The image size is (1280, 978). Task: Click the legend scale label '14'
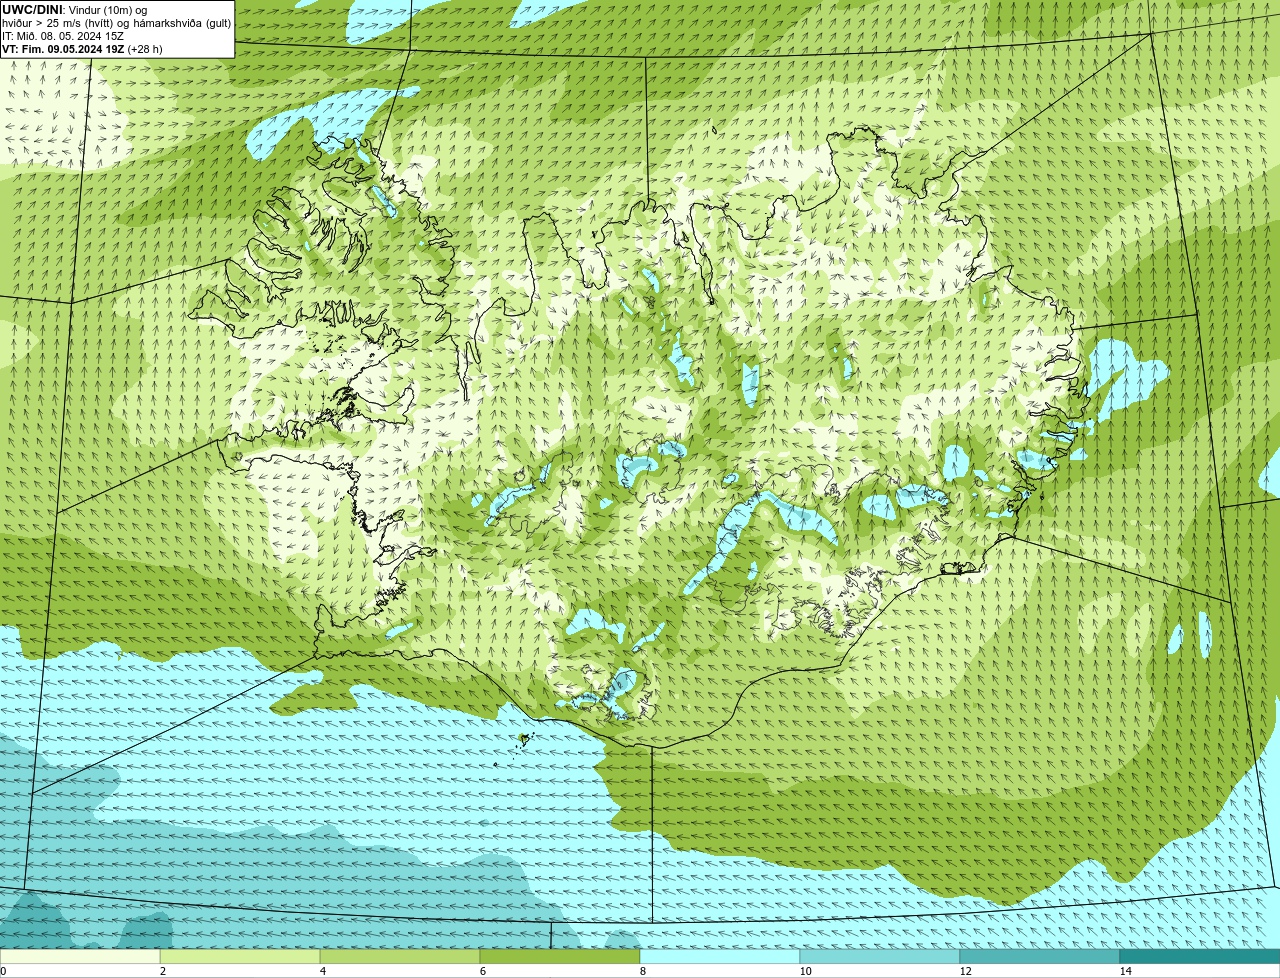pyautogui.click(x=1125, y=971)
